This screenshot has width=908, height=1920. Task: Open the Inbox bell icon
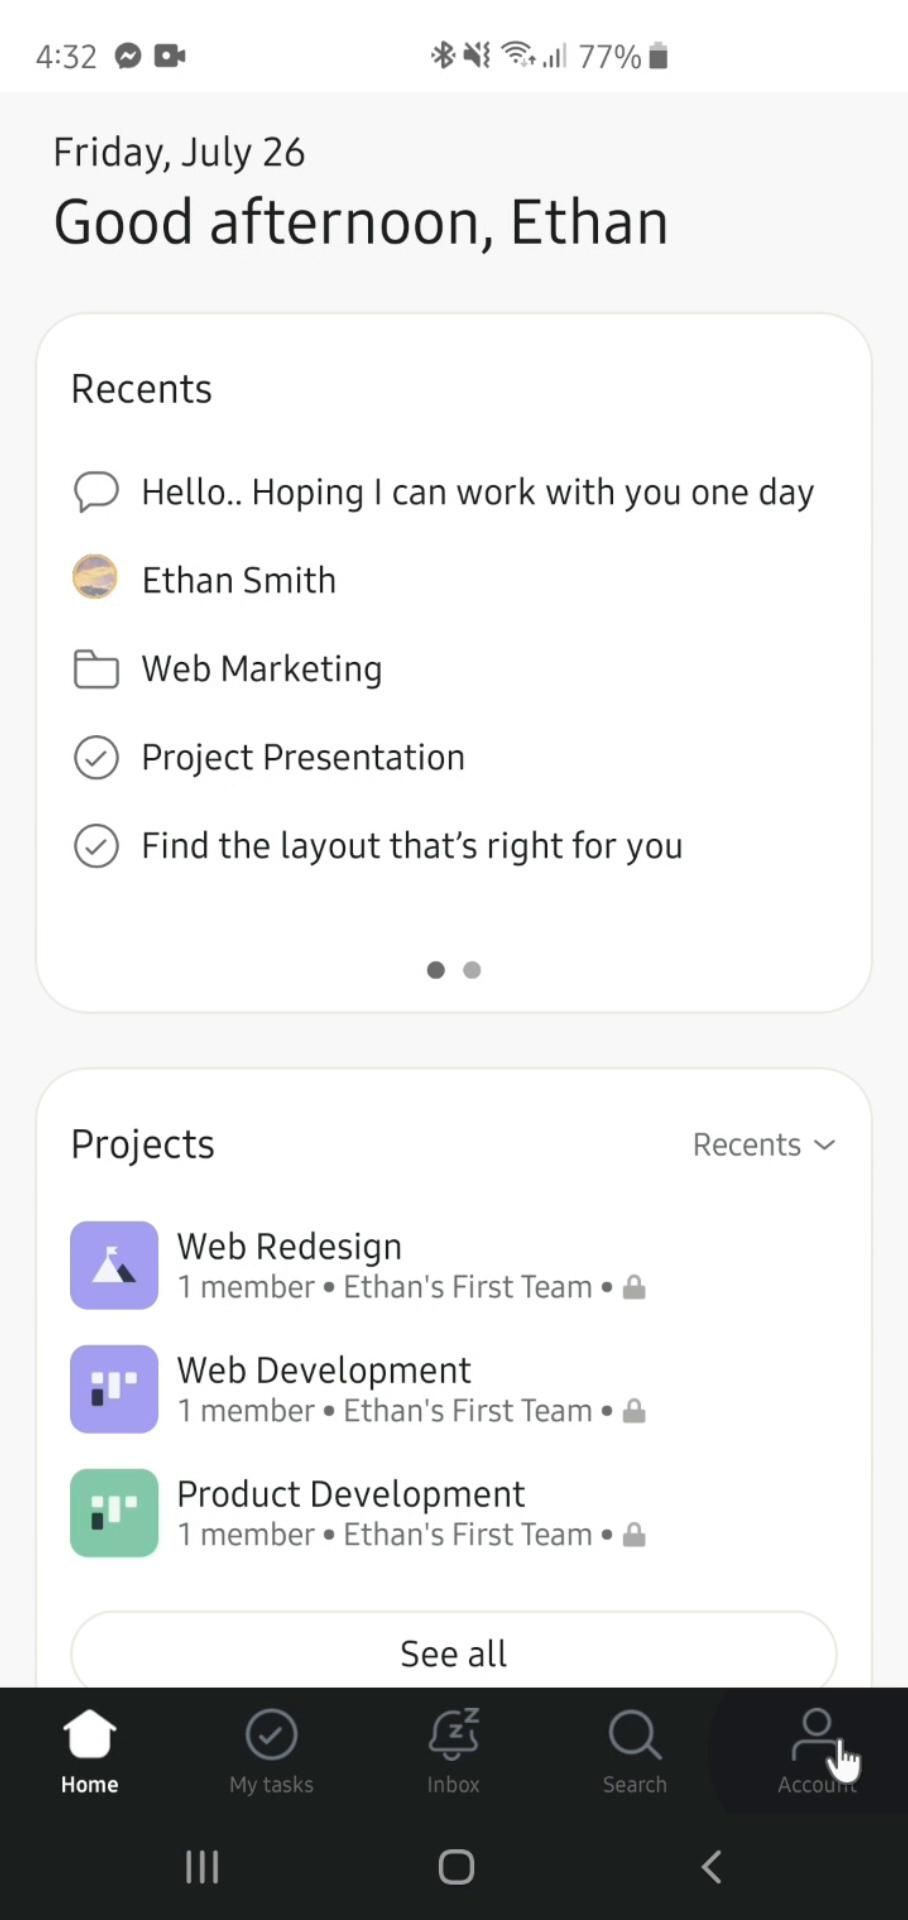(453, 1736)
